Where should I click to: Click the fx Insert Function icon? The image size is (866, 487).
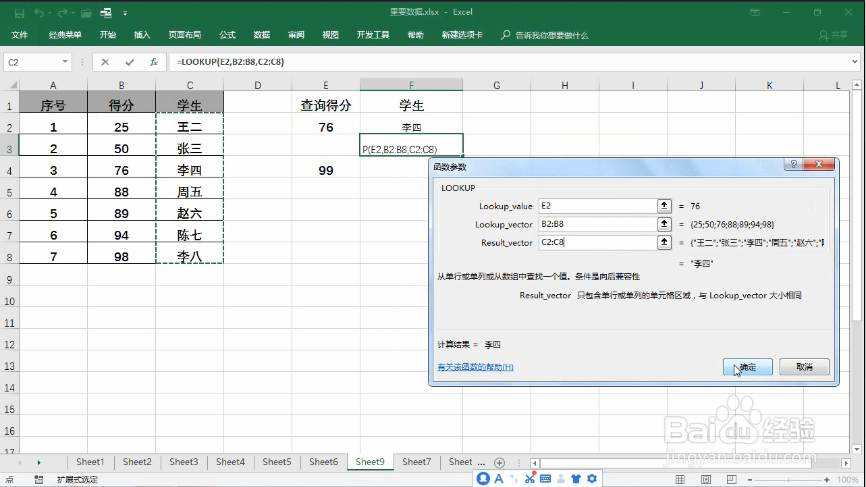[x=154, y=62]
